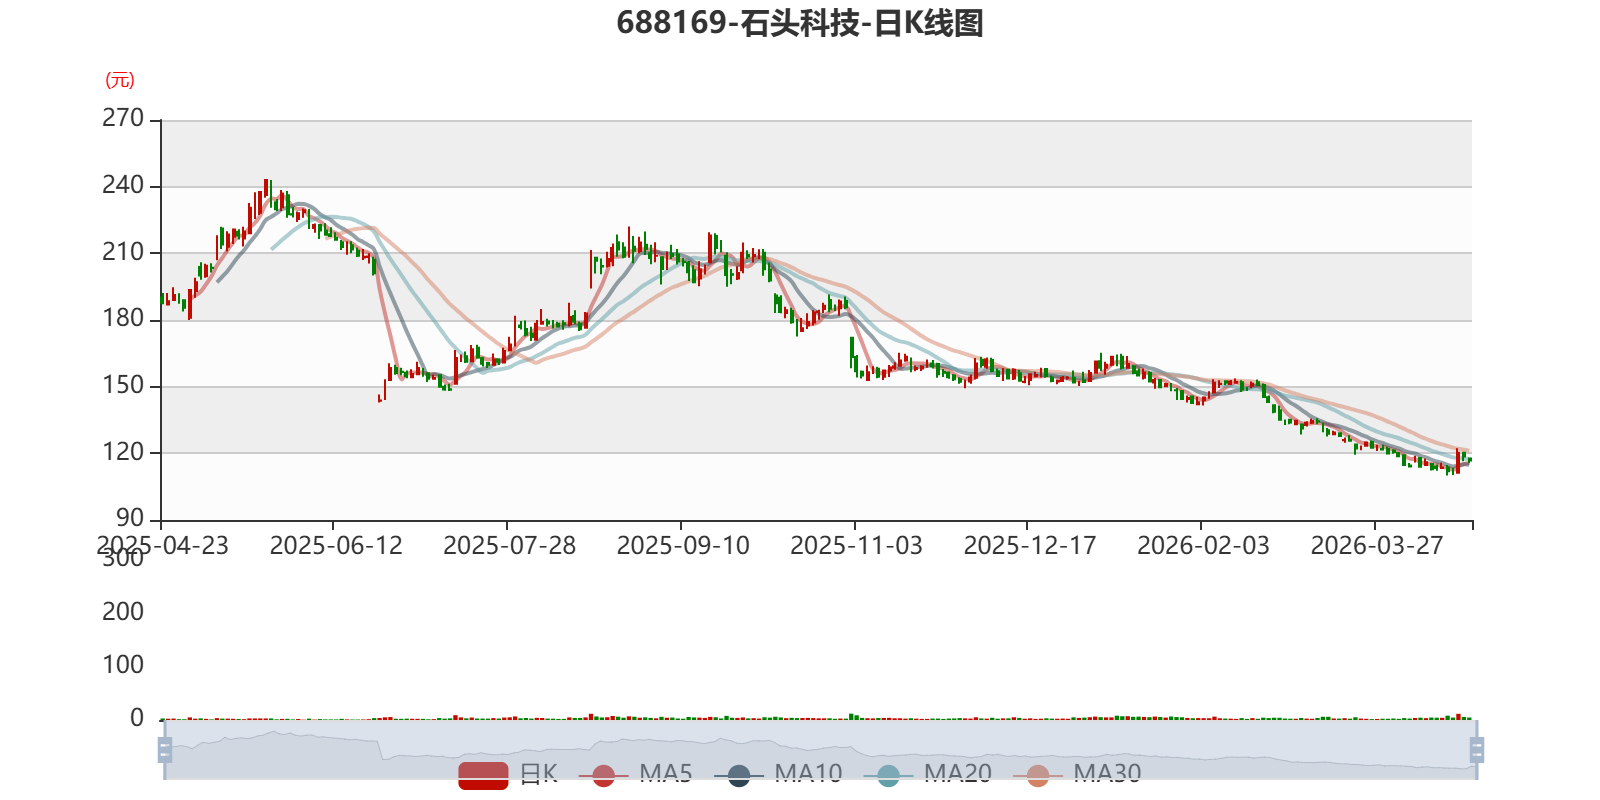The height and width of the screenshot is (800, 1600).
Task: Click the 100 volume axis label
Action: coord(123,665)
